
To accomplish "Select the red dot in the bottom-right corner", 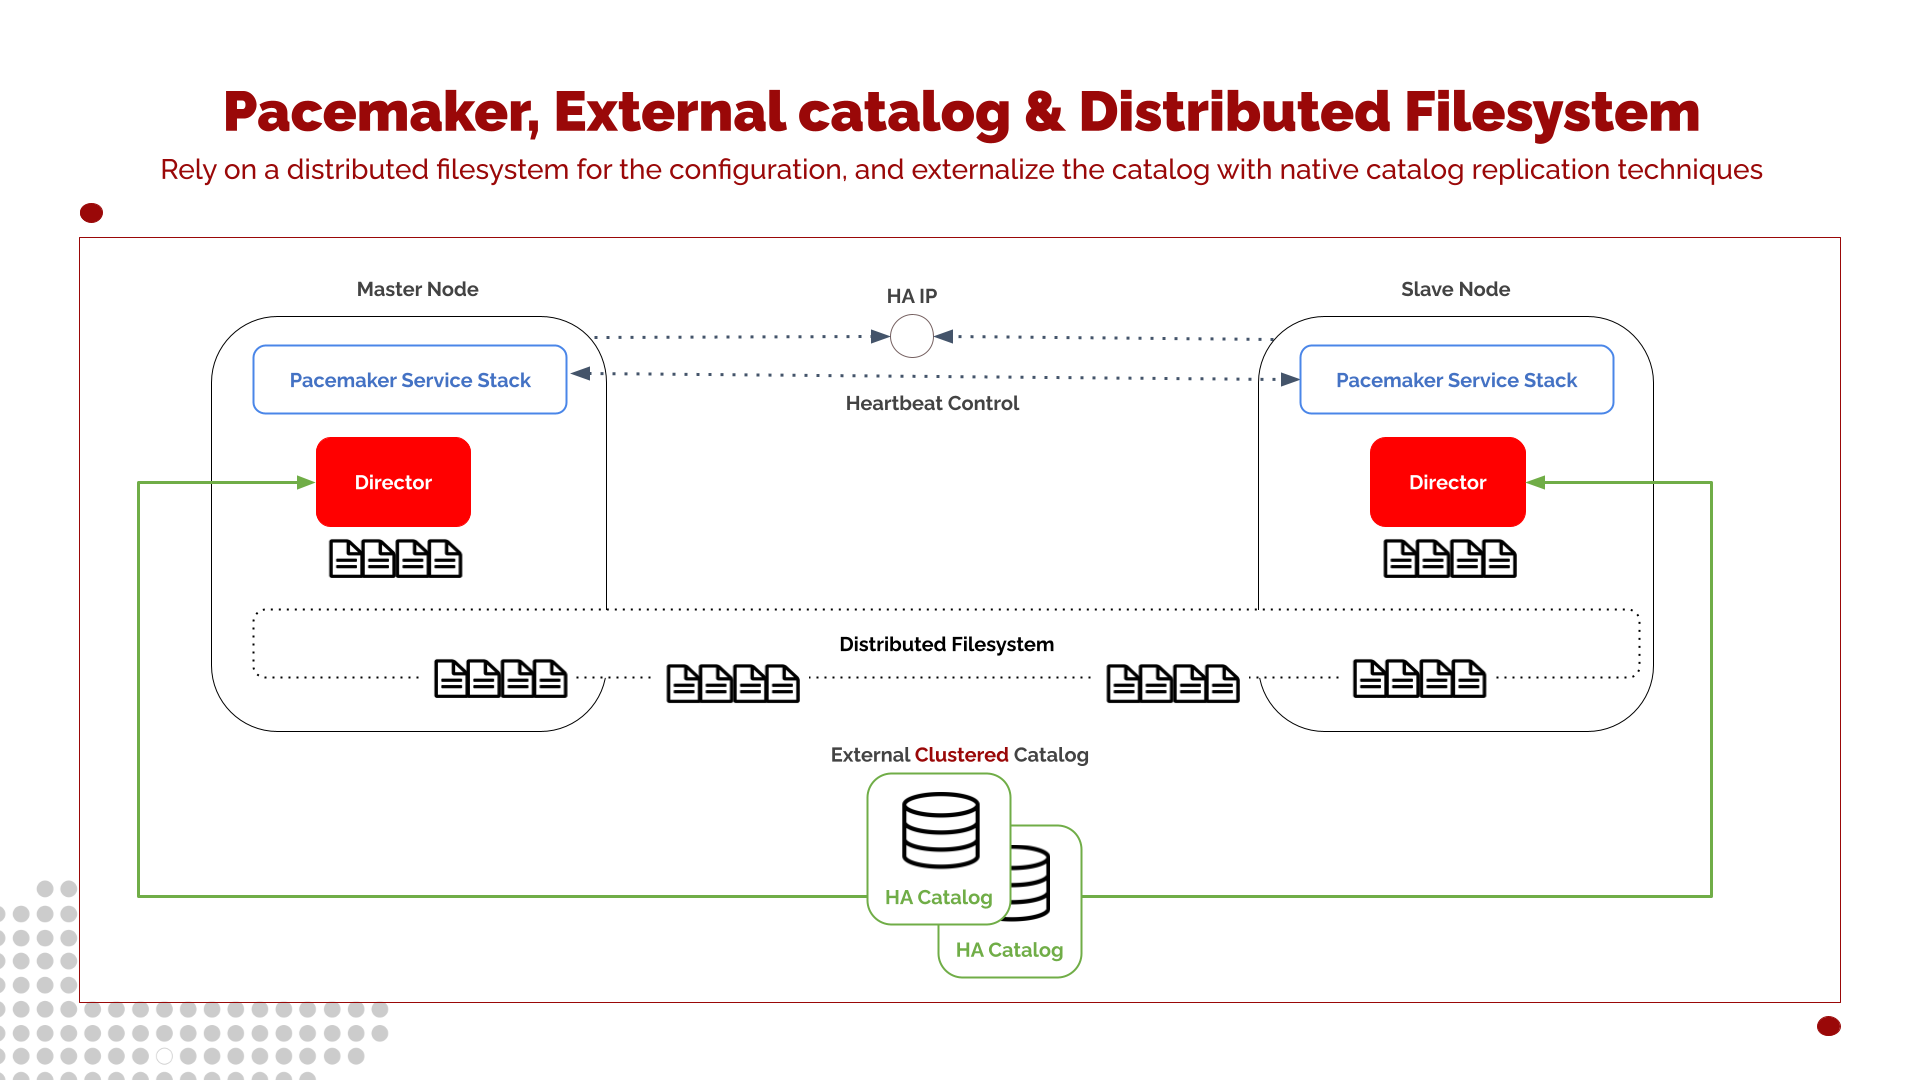I will click(x=1827, y=1026).
